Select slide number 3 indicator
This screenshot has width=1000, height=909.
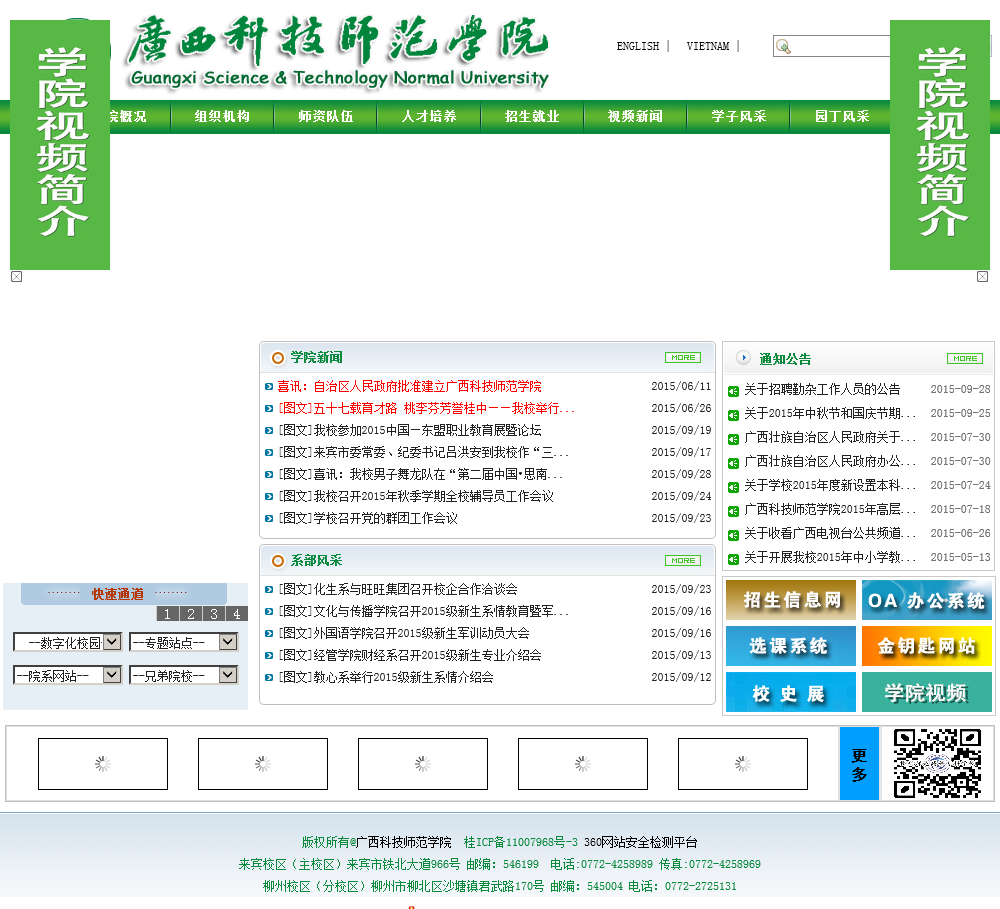(x=214, y=614)
